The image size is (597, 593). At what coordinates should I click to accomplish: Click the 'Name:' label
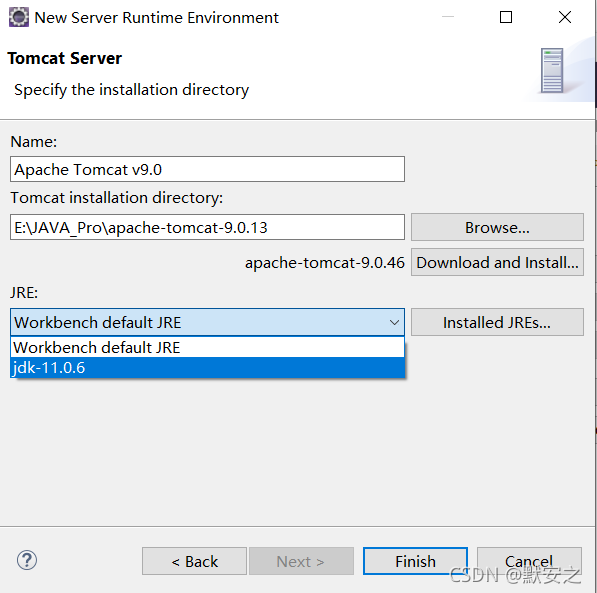[34, 142]
